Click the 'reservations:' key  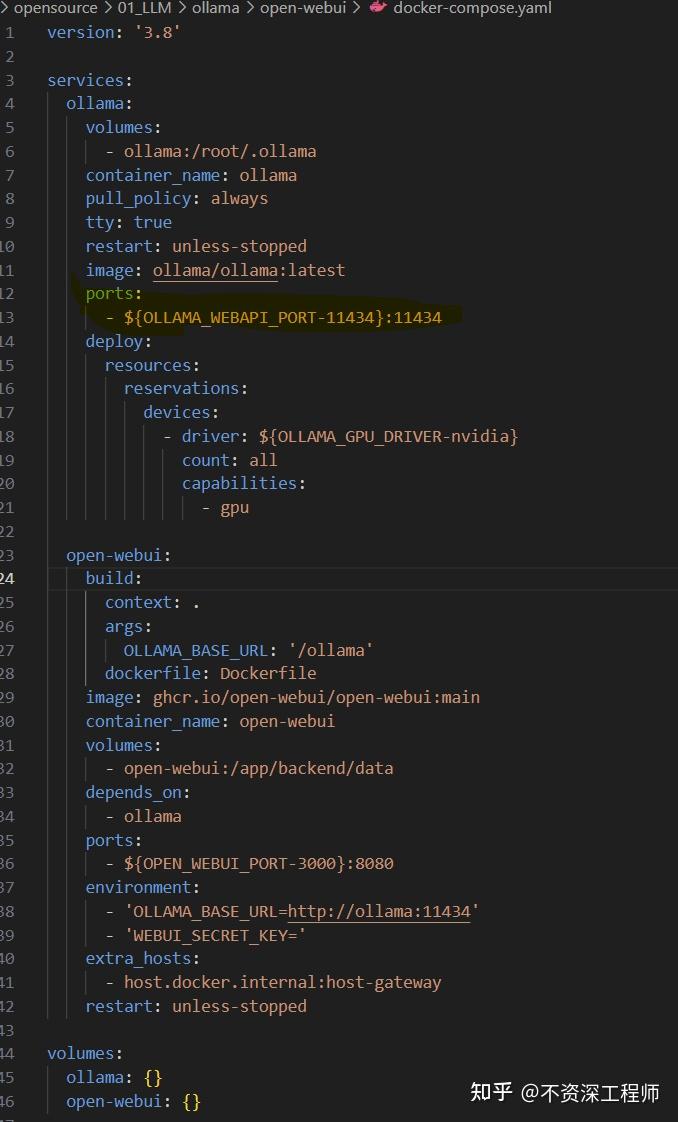[186, 389]
